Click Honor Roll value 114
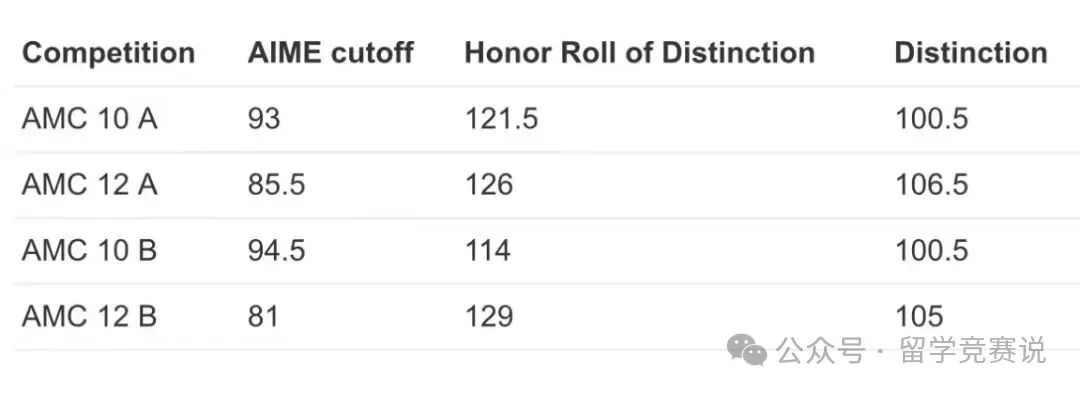This screenshot has width=1080, height=393. (x=488, y=250)
